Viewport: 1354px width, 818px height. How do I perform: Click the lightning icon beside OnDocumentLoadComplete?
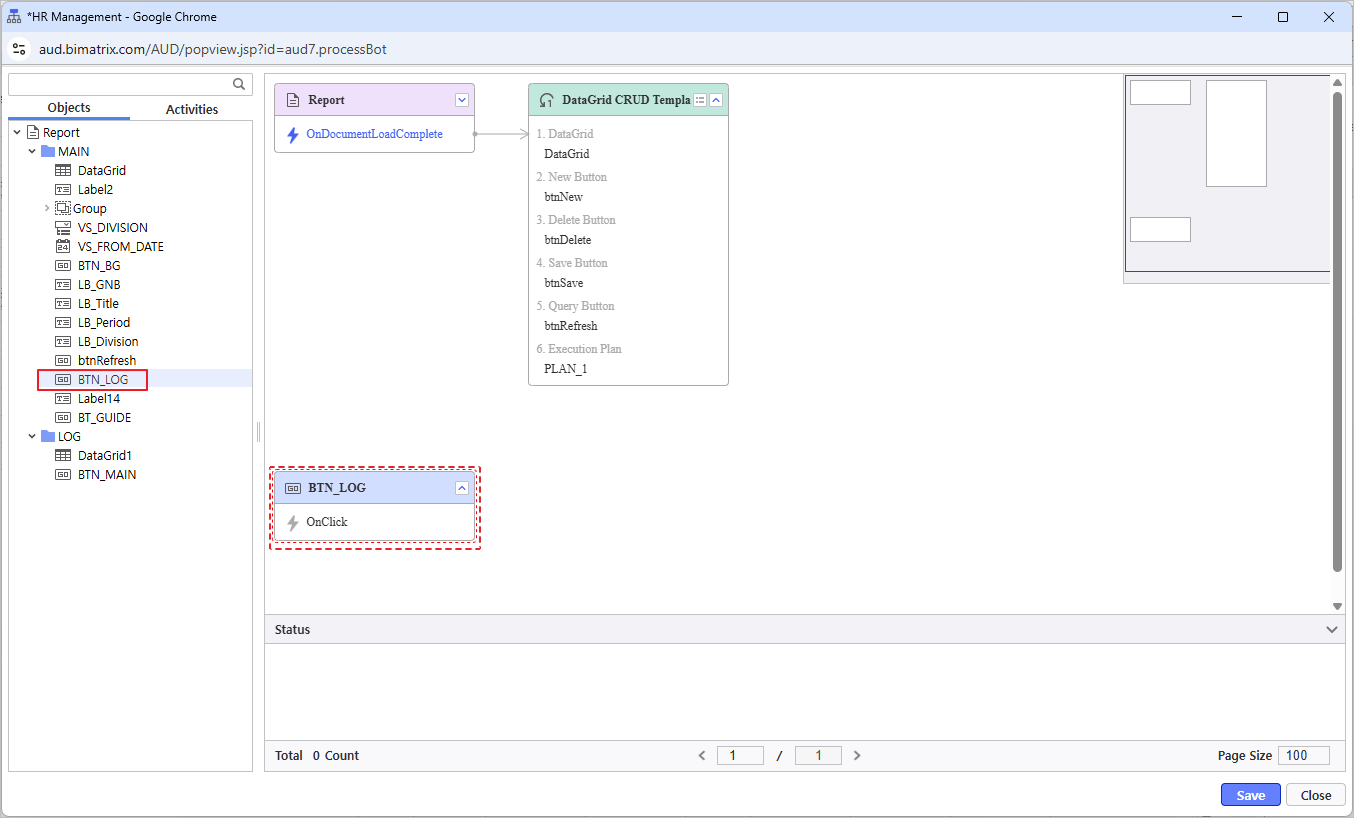coord(293,135)
